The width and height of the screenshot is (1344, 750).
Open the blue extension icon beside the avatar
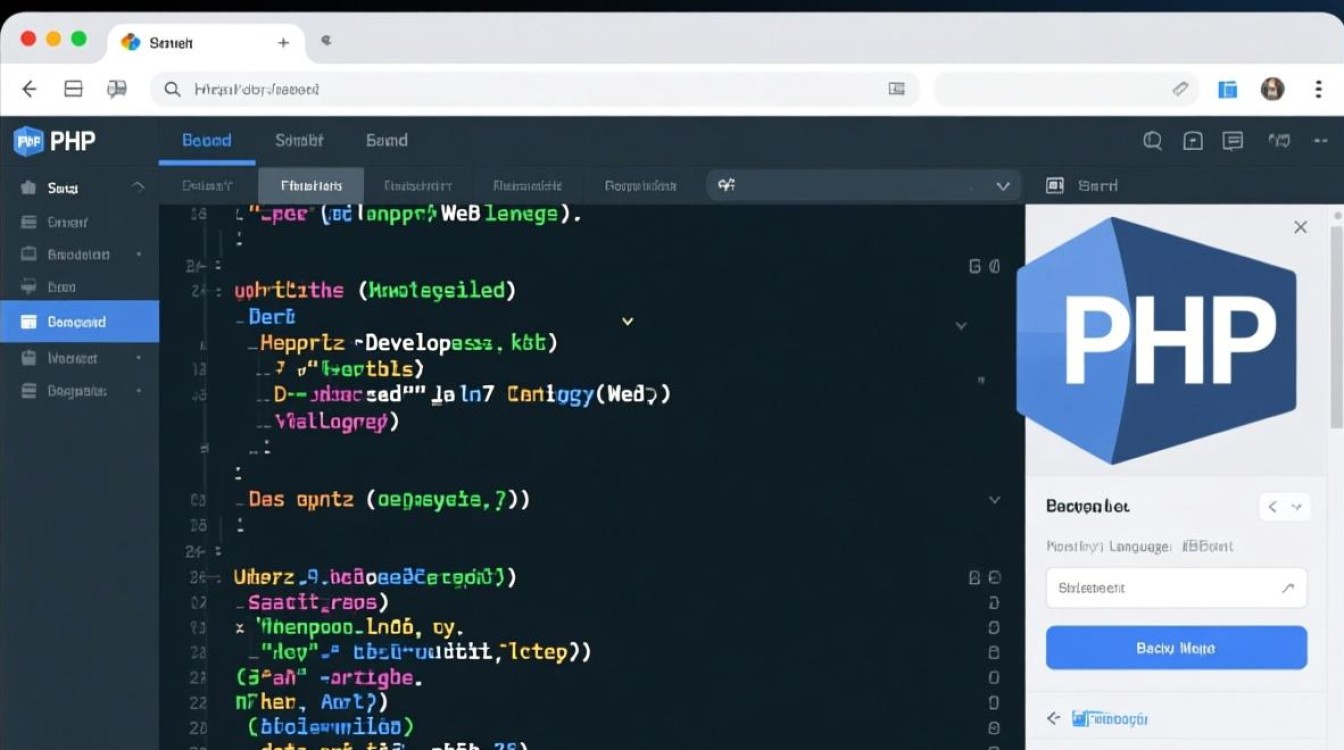pyautogui.click(x=1227, y=89)
